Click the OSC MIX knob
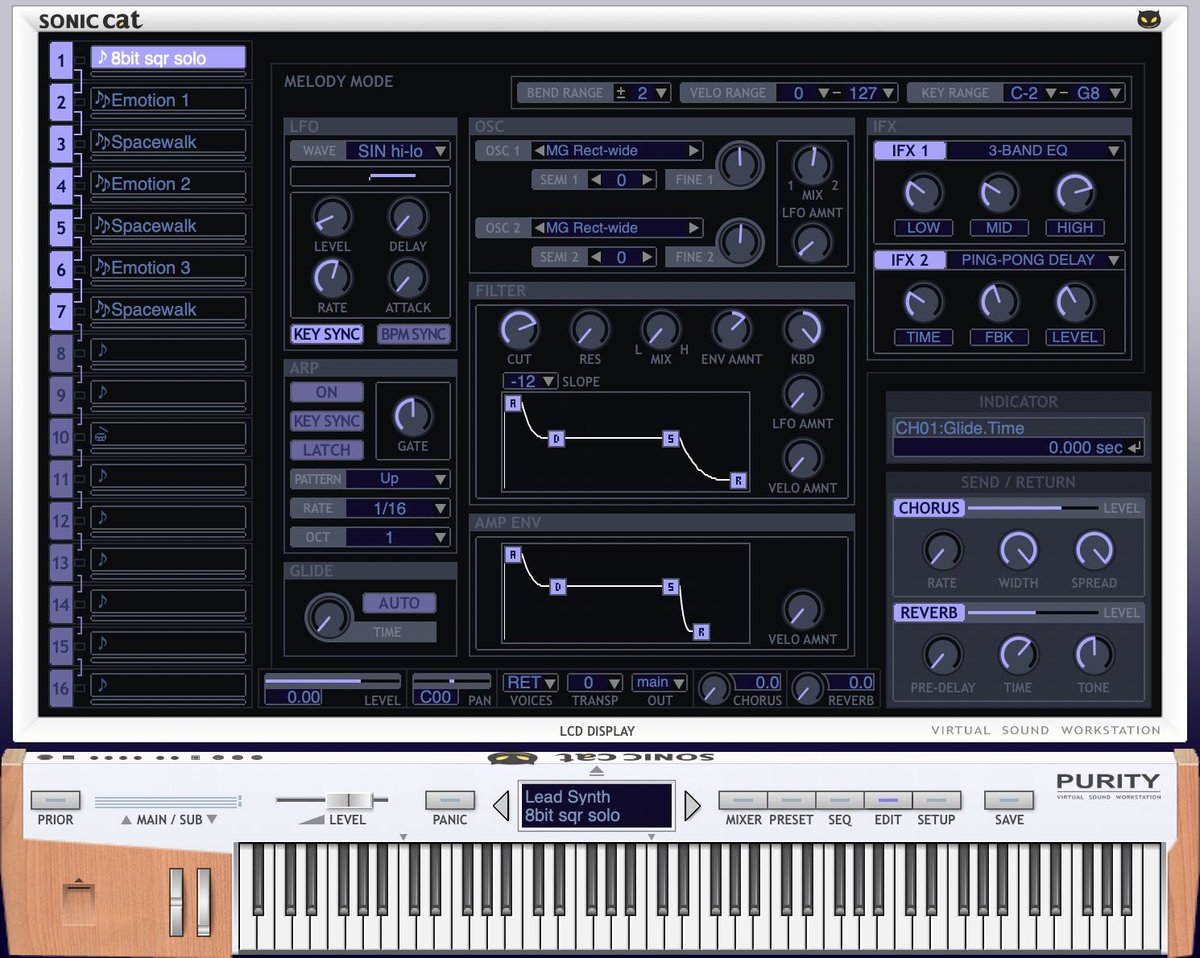The image size is (1200, 958). click(812, 165)
